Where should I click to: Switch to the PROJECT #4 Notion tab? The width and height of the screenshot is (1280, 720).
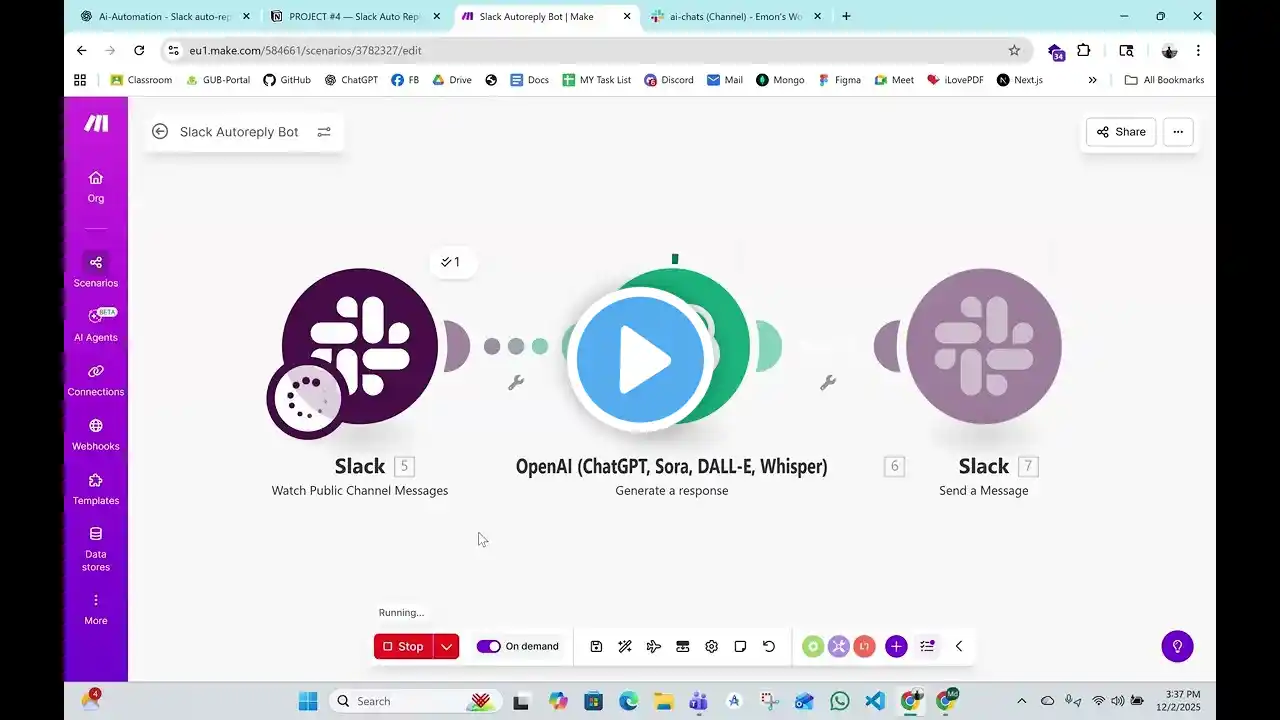pyautogui.click(x=354, y=16)
